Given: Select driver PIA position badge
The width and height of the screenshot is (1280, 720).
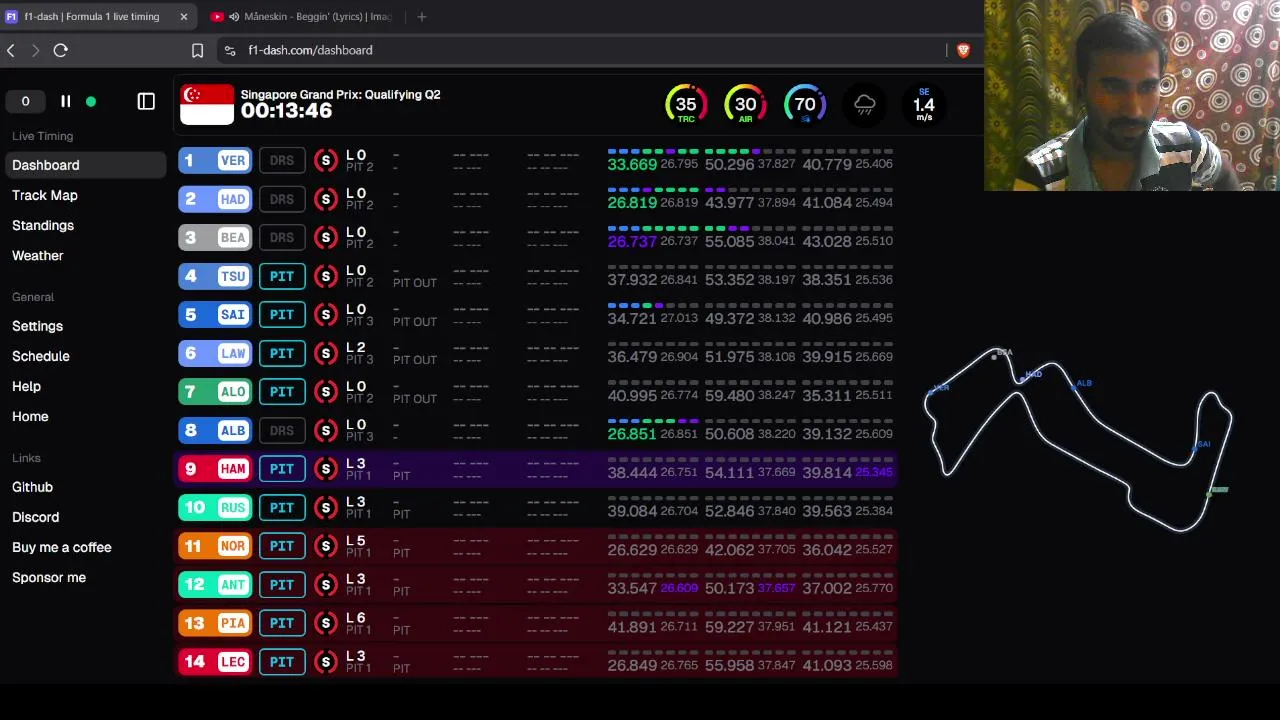Looking at the screenshot, I should (215, 623).
